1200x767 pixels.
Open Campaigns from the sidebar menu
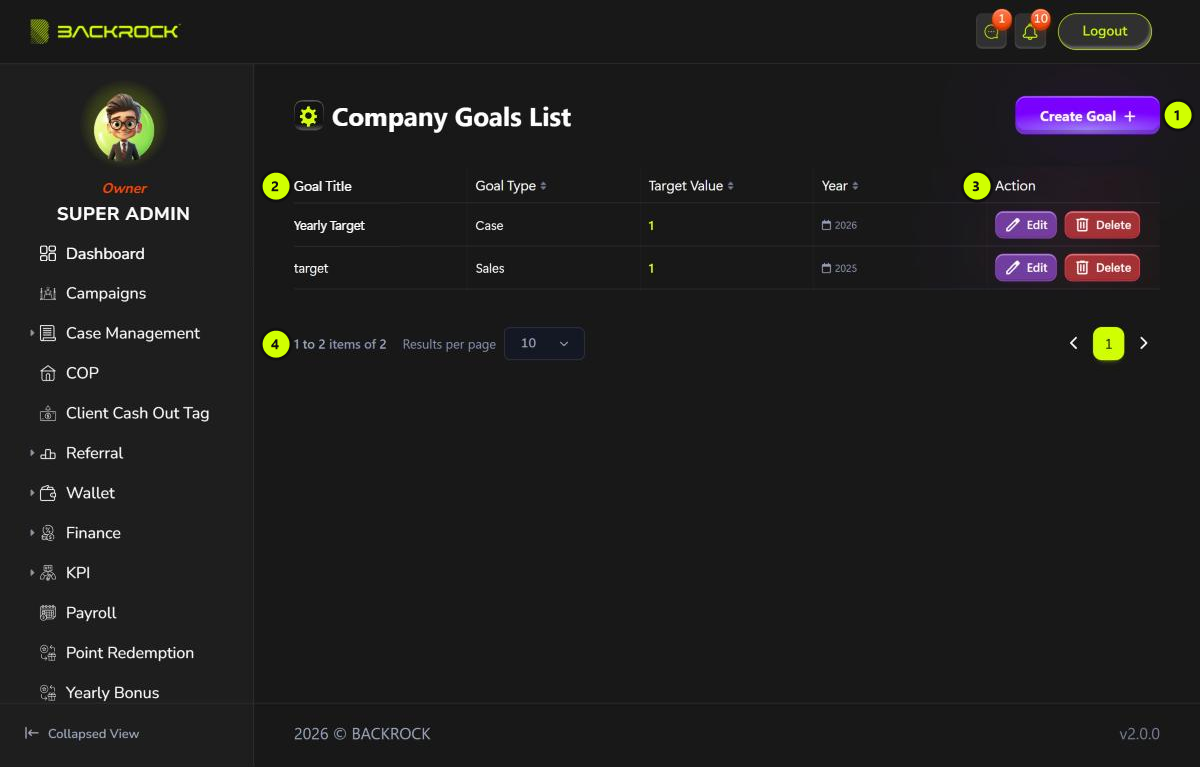[x=106, y=294]
